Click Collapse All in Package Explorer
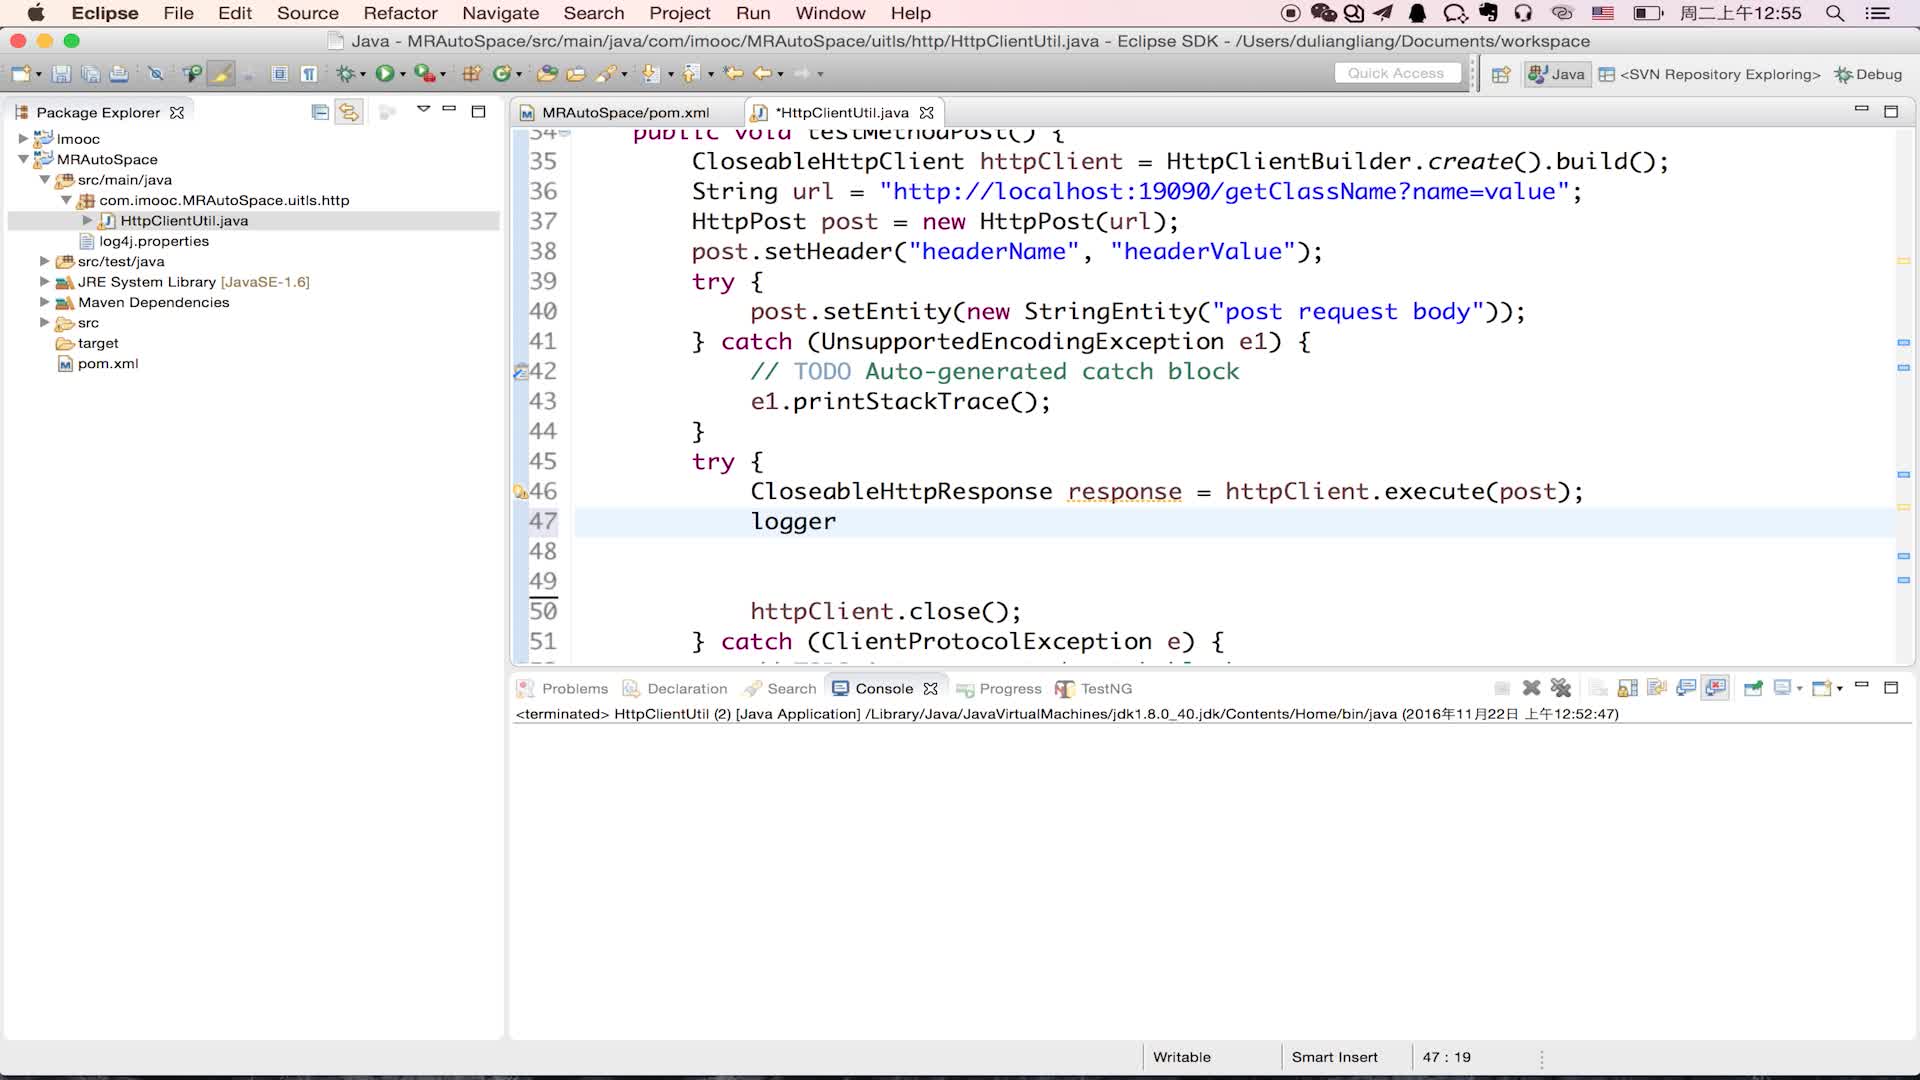The image size is (1920, 1080). 320,112
